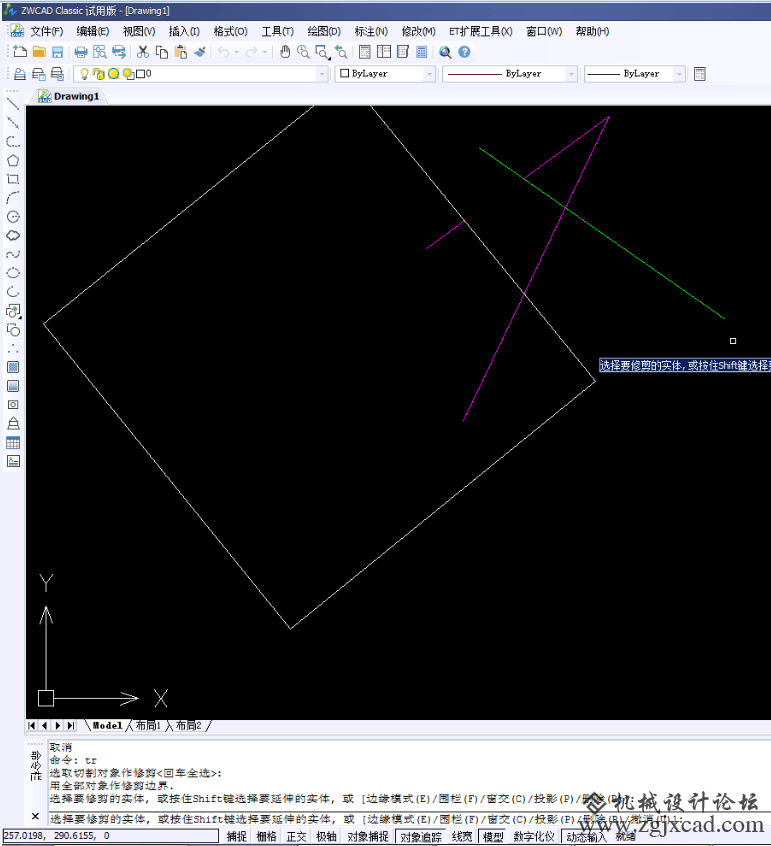Image resolution: width=771 pixels, height=846 pixels.
Task: Open the Layer Properties Manager icon
Action: [19, 74]
